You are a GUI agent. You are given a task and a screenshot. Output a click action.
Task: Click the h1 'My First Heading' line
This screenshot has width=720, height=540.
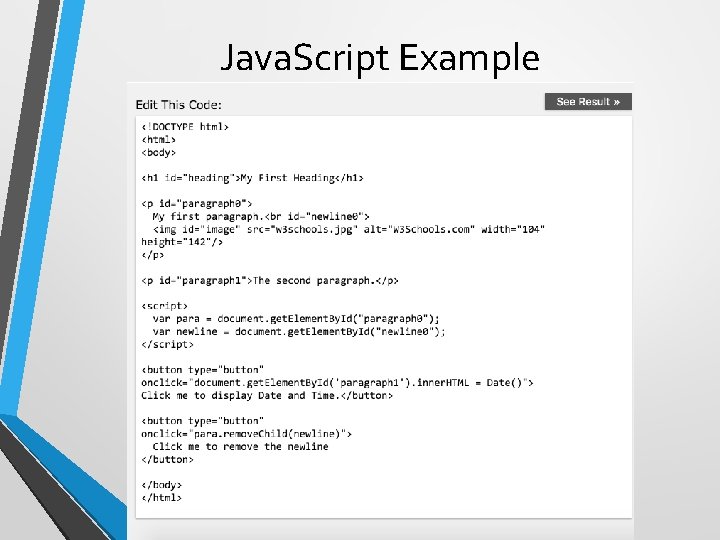click(x=253, y=178)
